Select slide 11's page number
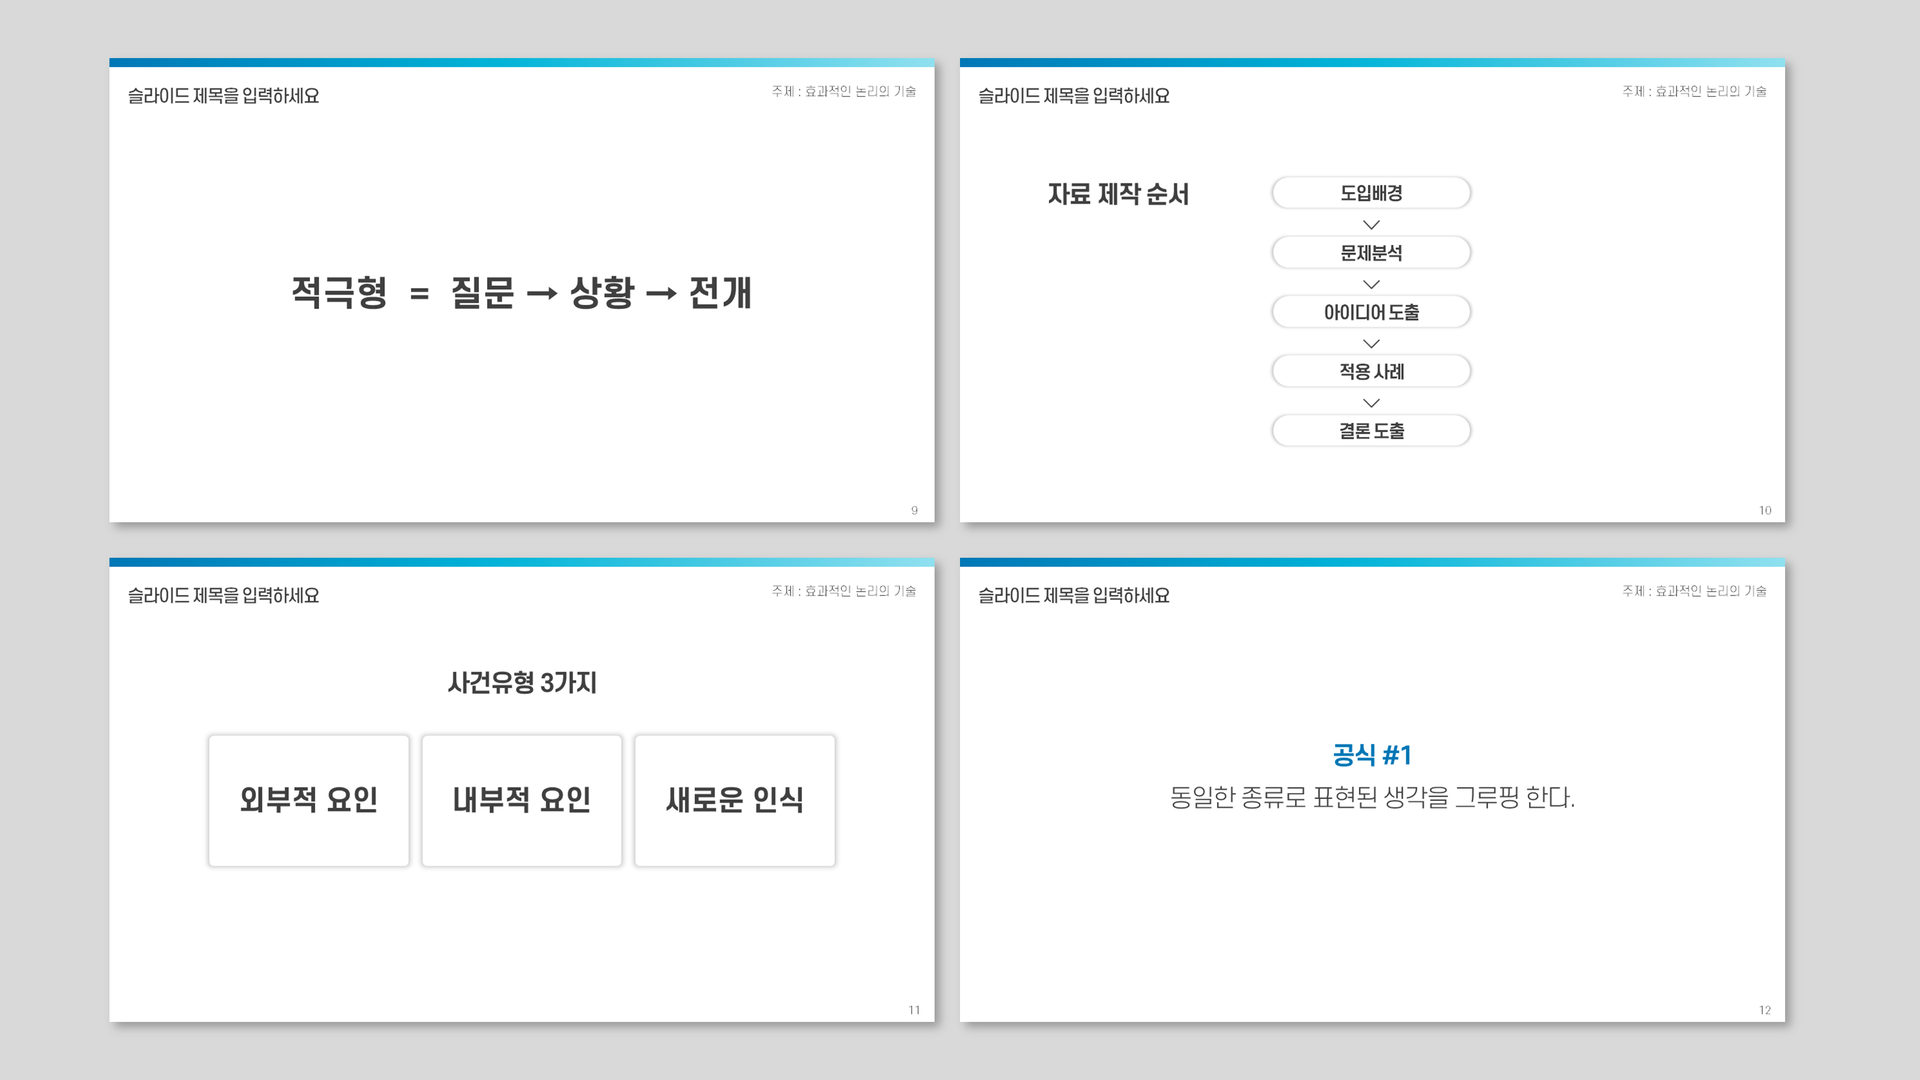Image resolution: width=1920 pixels, height=1080 pixels. (x=914, y=1010)
